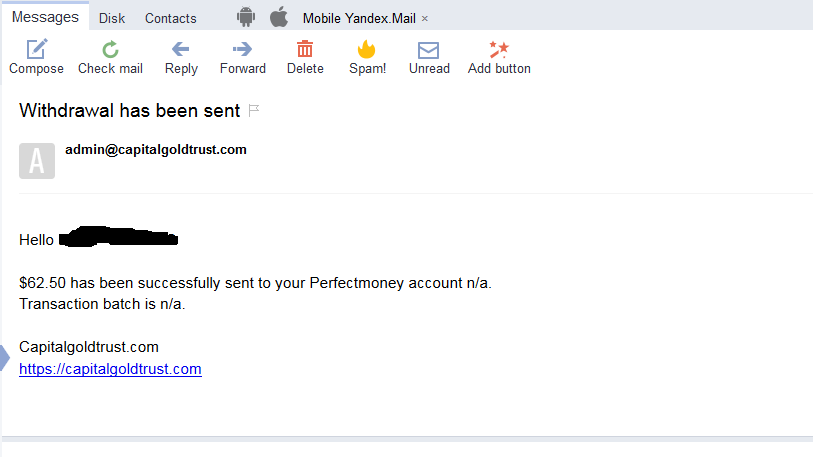
Task: Reply to this email
Action: pyautogui.click(x=181, y=49)
